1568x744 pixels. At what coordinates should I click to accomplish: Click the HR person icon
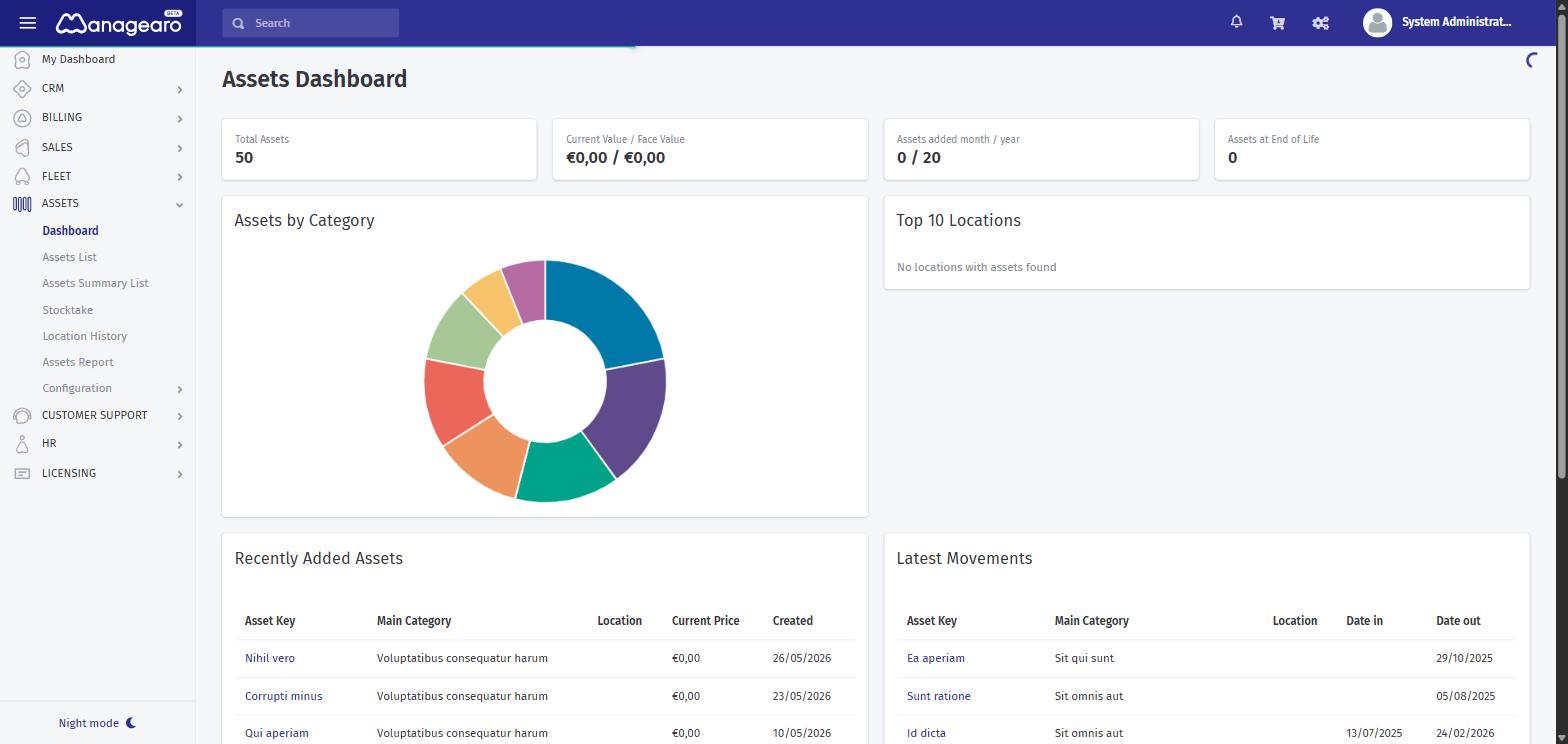(22, 444)
